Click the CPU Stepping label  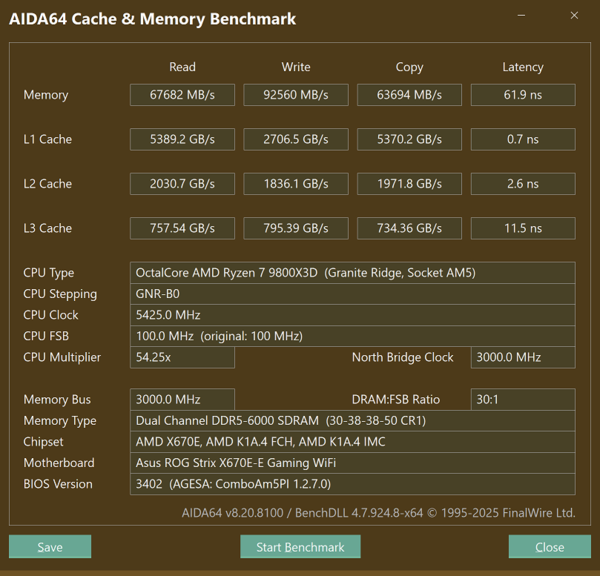(x=60, y=294)
